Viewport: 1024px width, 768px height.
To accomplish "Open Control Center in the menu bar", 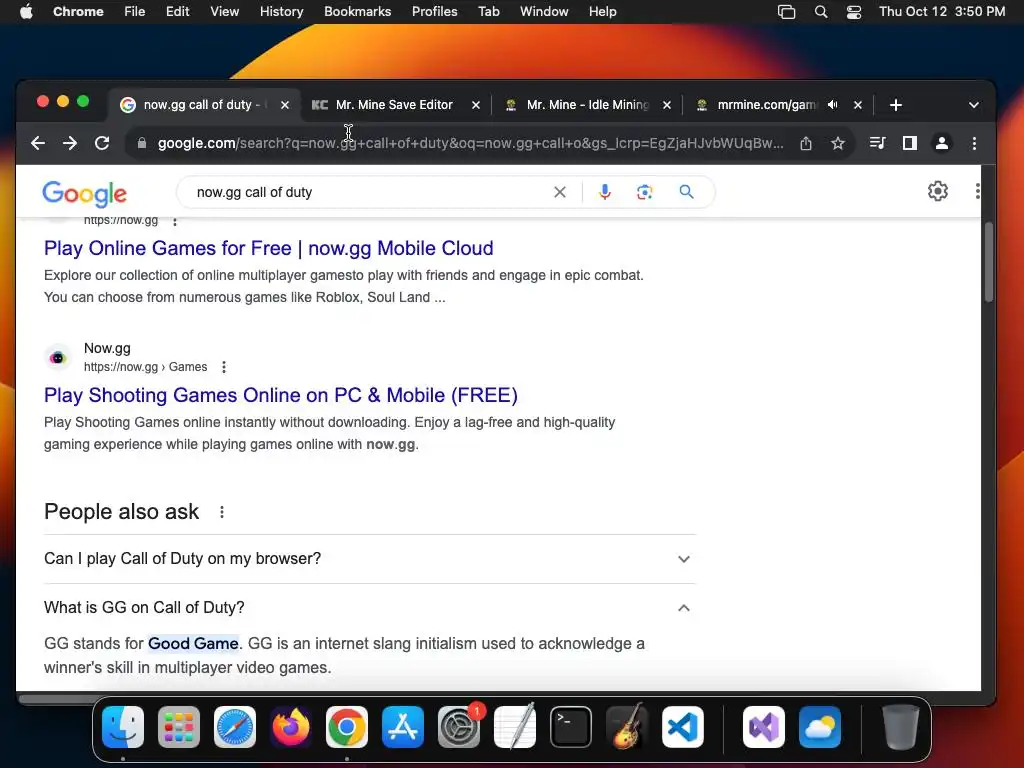I will point(854,12).
